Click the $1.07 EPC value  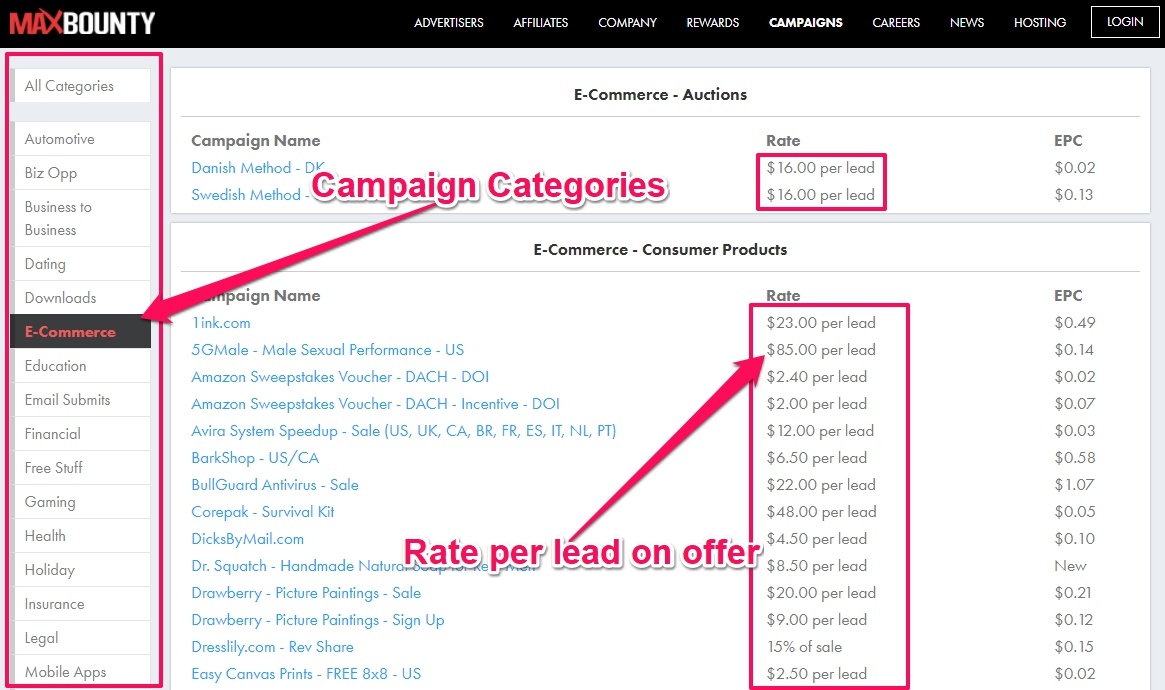coord(1074,485)
